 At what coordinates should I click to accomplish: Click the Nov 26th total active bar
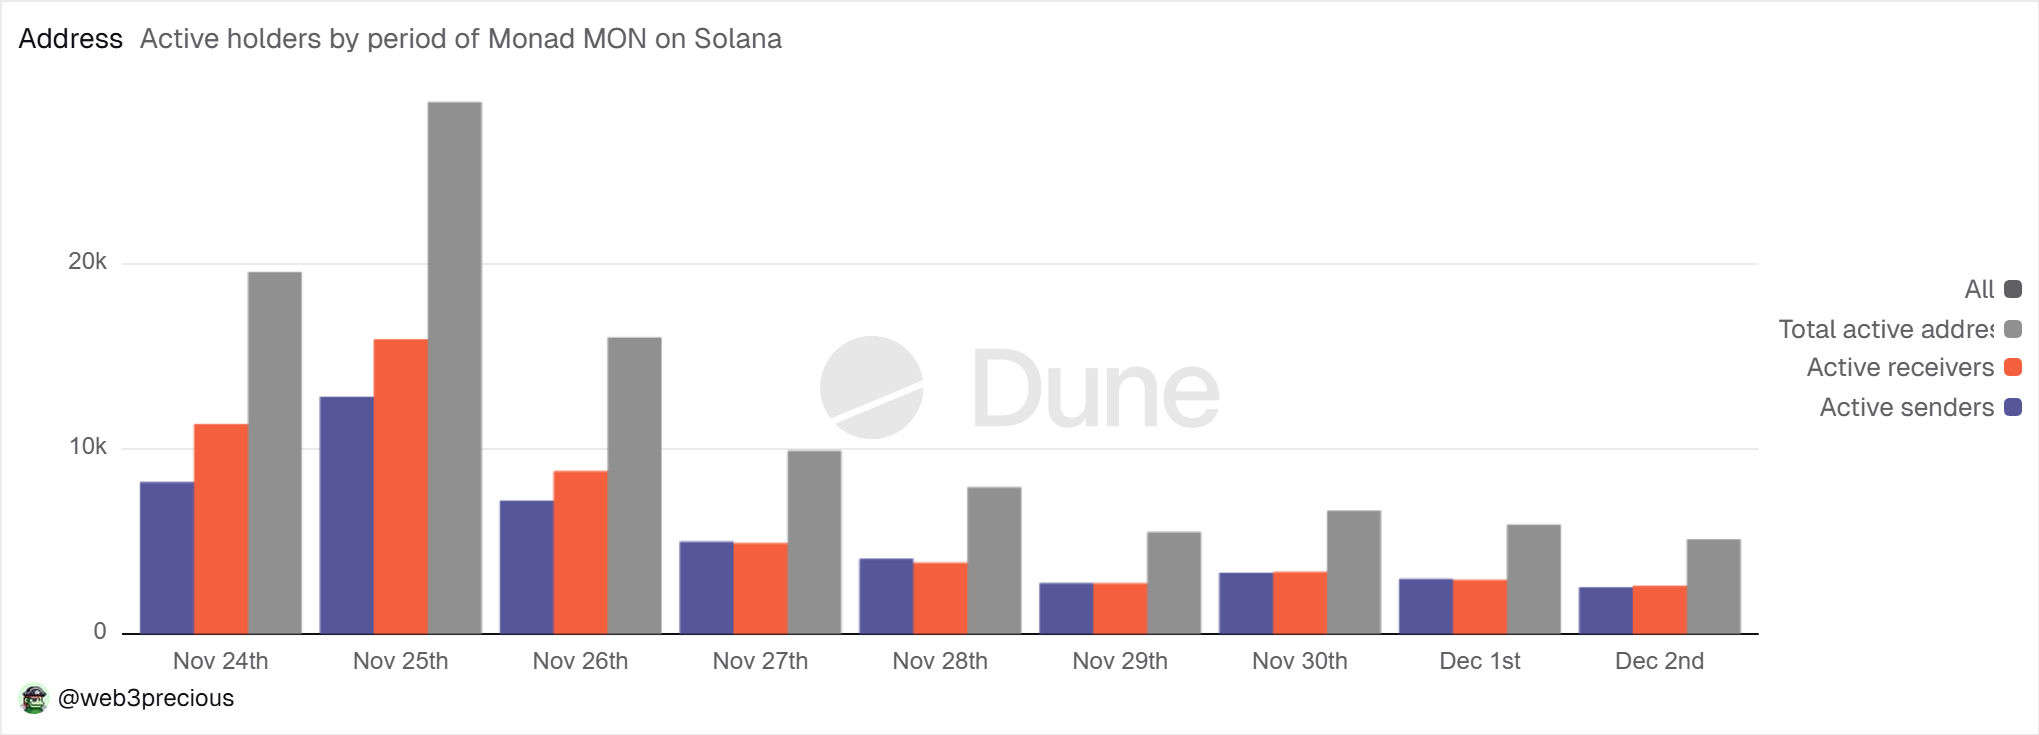point(634,485)
